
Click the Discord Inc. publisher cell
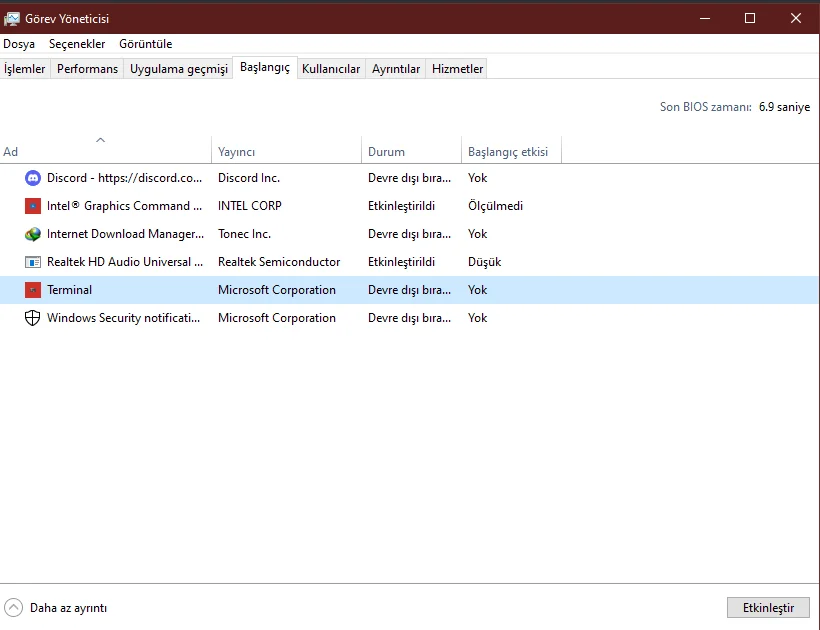249,178
